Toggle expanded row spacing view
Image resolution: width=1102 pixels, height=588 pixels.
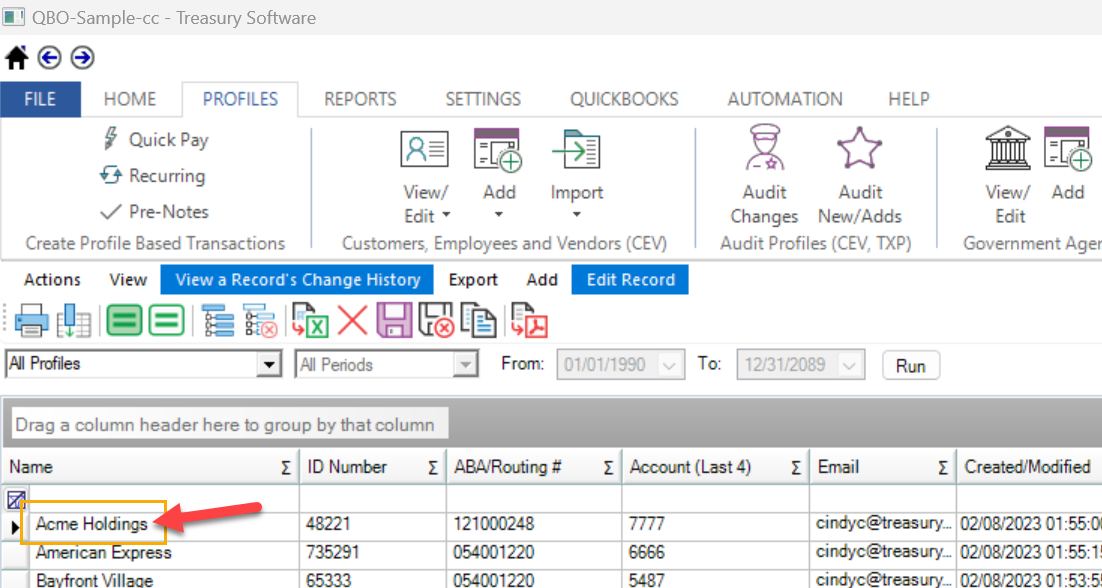(124, 320)
